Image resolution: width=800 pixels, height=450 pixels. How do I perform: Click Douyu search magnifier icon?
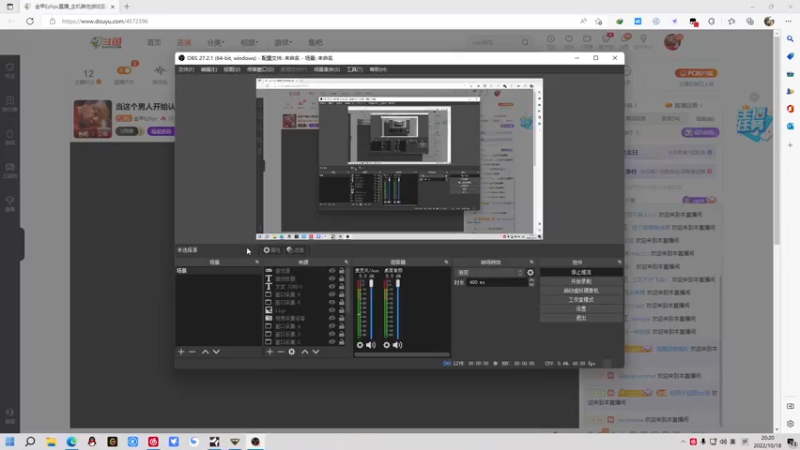tap(525, 42)
